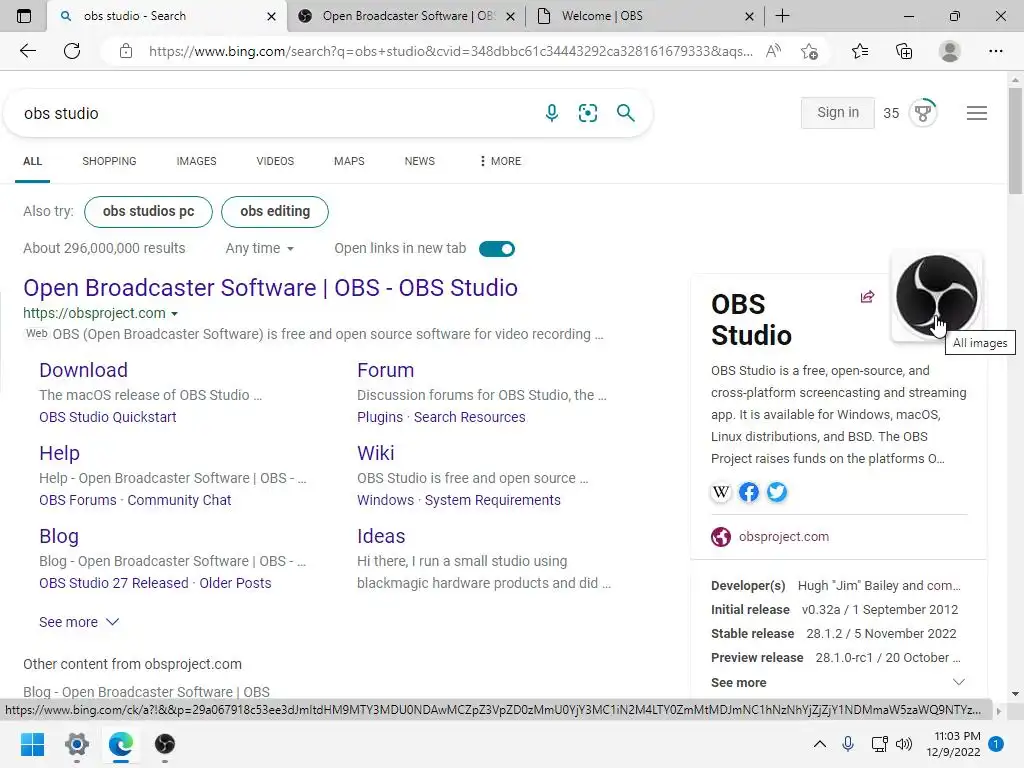The image size is (1024, 768).
Task: Open OBS Studio Wikipedia icon link
Action: click(721, 492)
